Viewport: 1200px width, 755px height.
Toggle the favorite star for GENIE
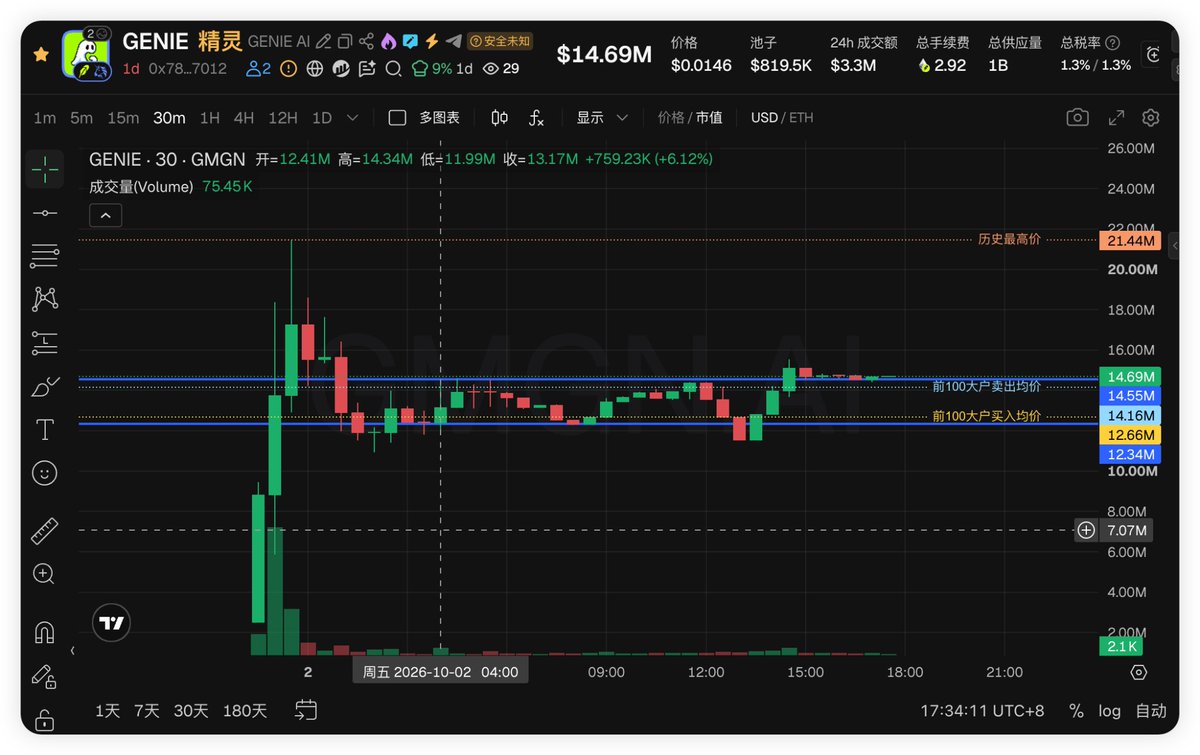41,54
